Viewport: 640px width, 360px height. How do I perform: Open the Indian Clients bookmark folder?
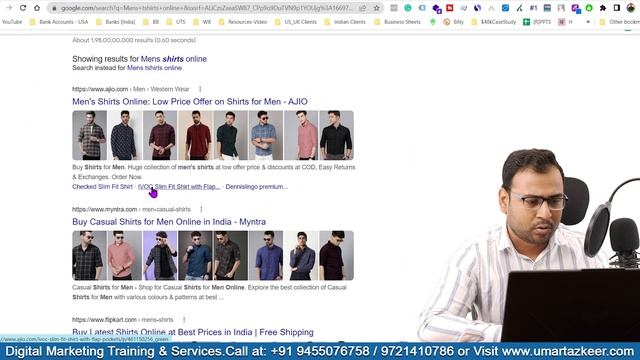click(x=345, y=22)
